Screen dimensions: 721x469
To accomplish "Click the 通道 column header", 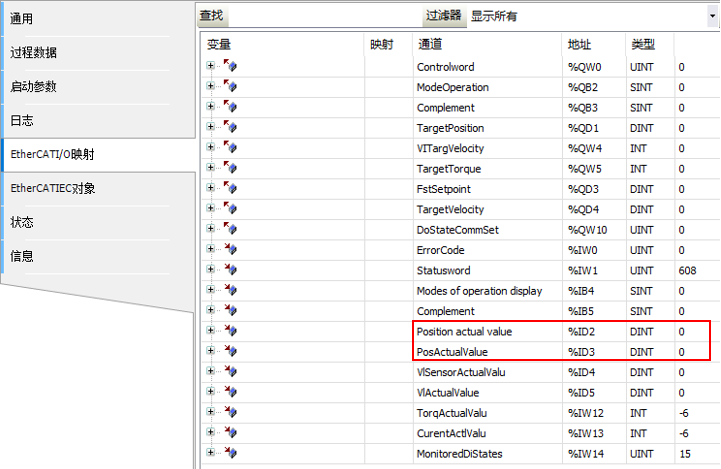I will click(487, 45).
